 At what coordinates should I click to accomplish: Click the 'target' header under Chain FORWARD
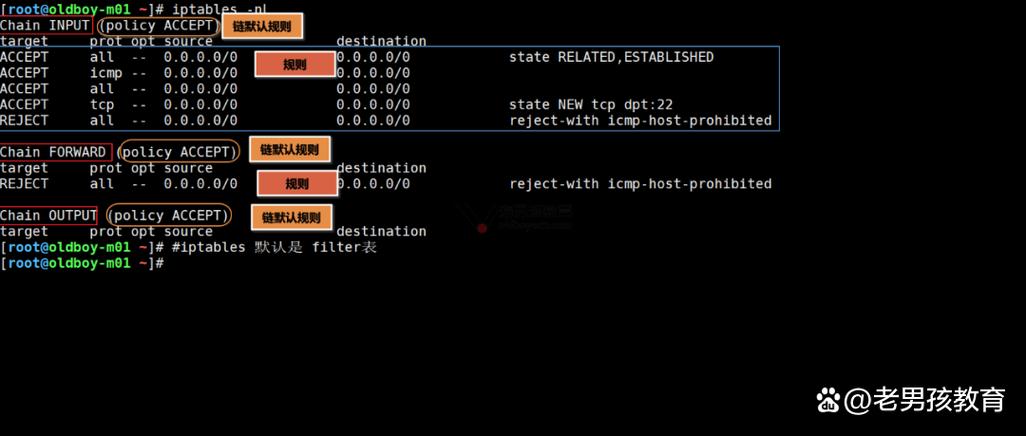pyautogui.click(x=24, y=168)
